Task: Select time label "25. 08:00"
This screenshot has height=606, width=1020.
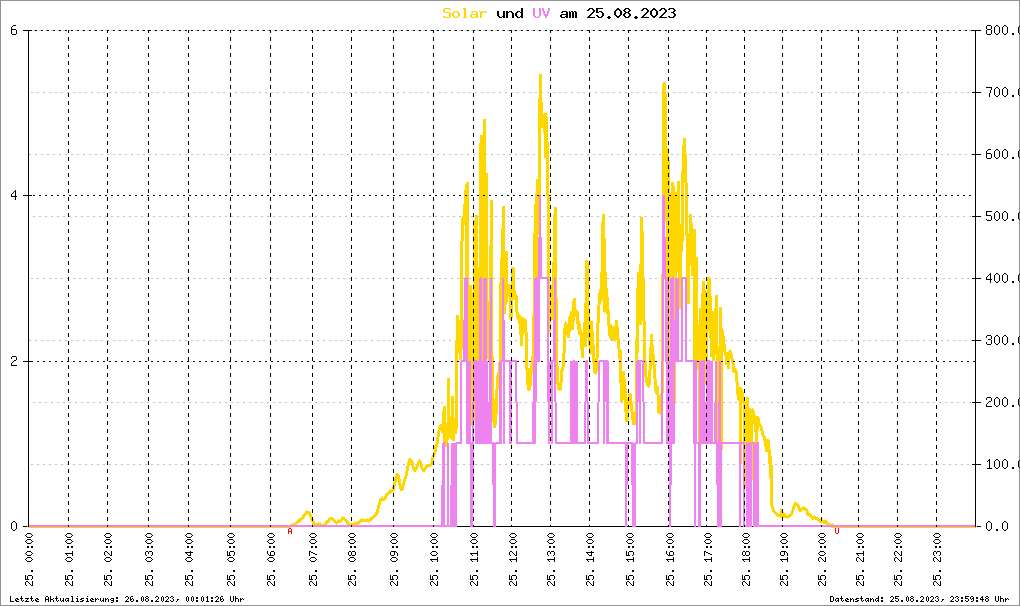Action: pyautogui.click(x=352, y=560)
